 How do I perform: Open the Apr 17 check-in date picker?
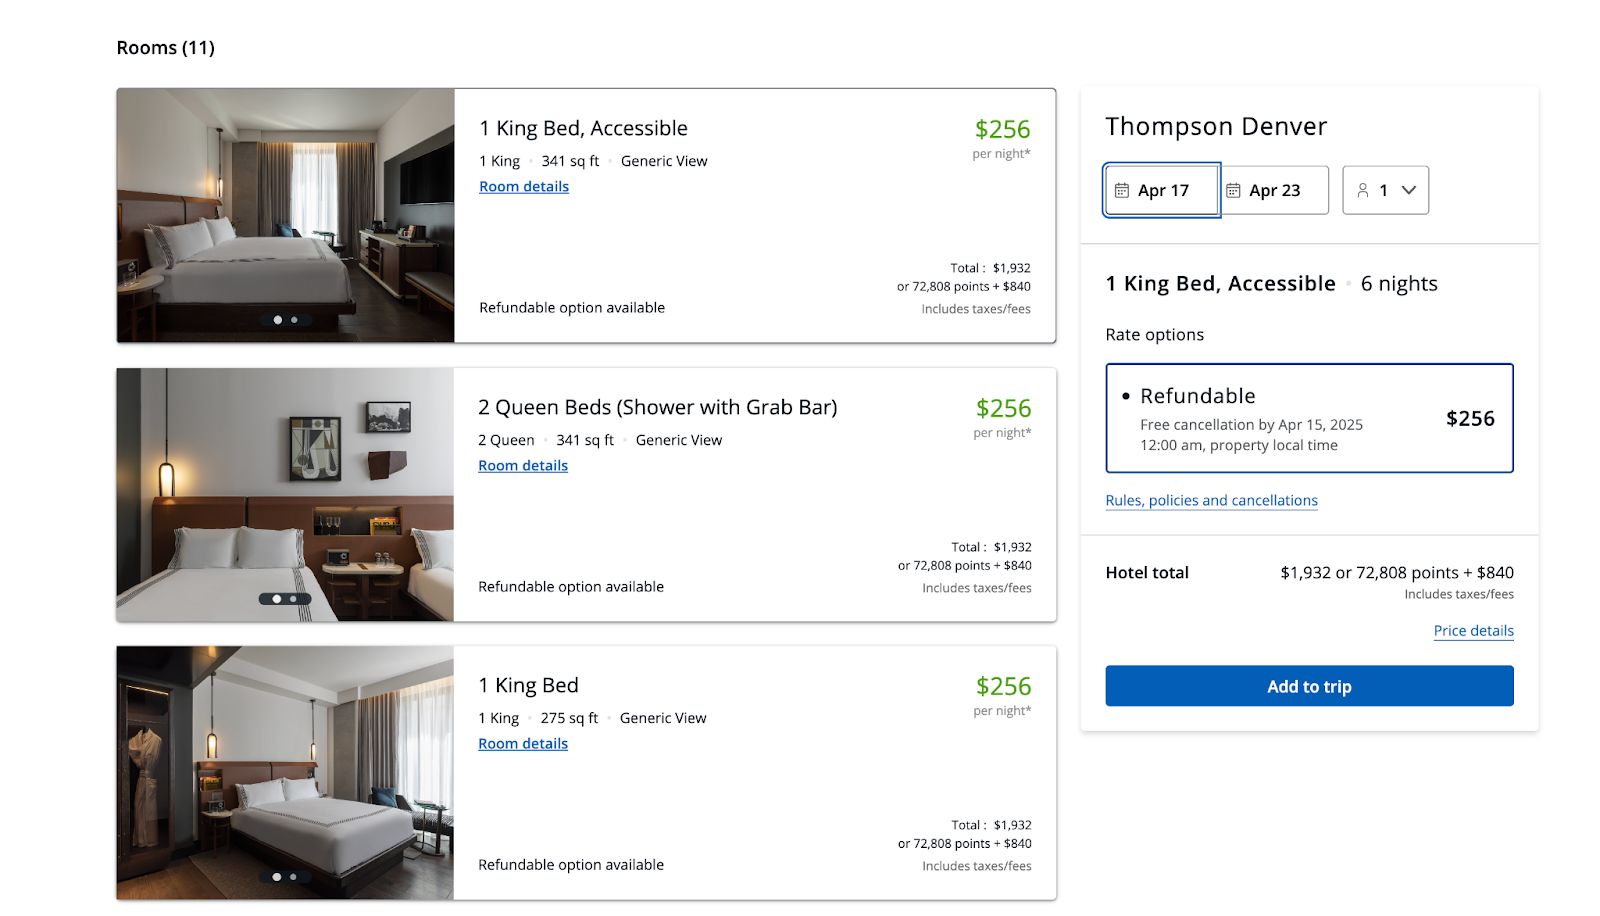coord(1161,190)
